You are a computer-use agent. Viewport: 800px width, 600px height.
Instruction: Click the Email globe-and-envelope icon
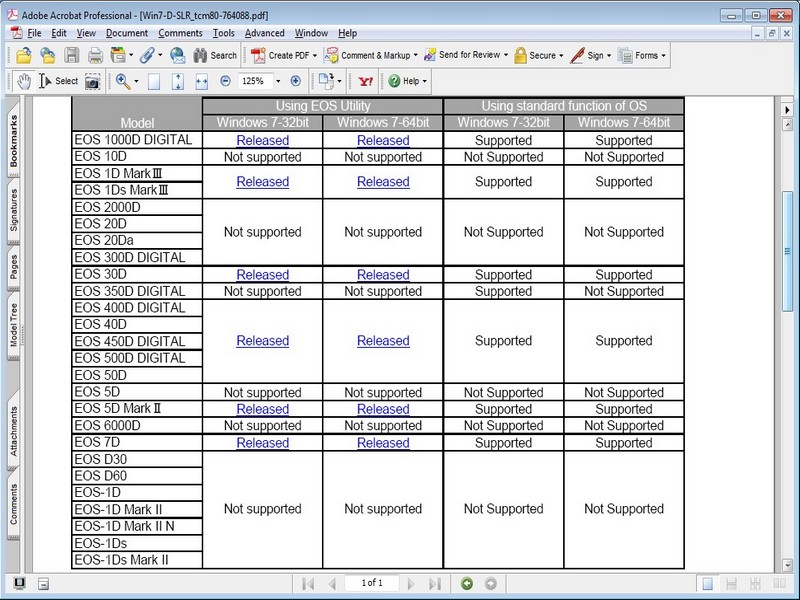(178, 55)
